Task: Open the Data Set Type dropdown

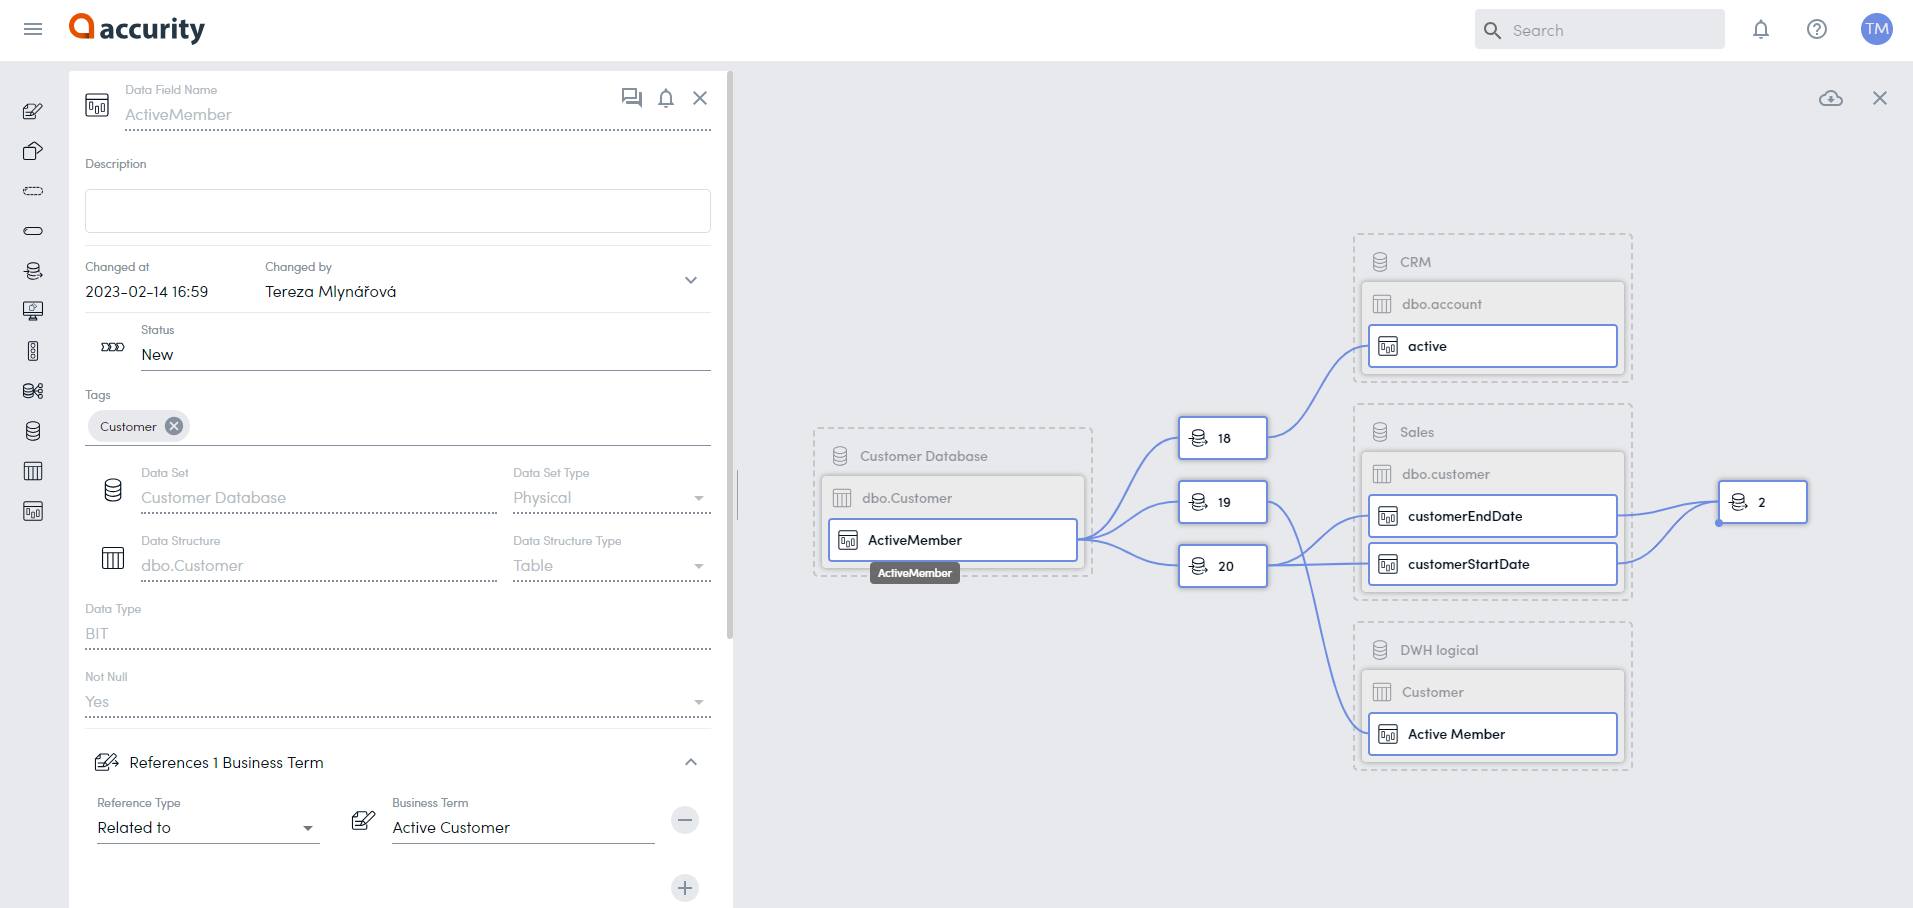Action: pos(612,498)
